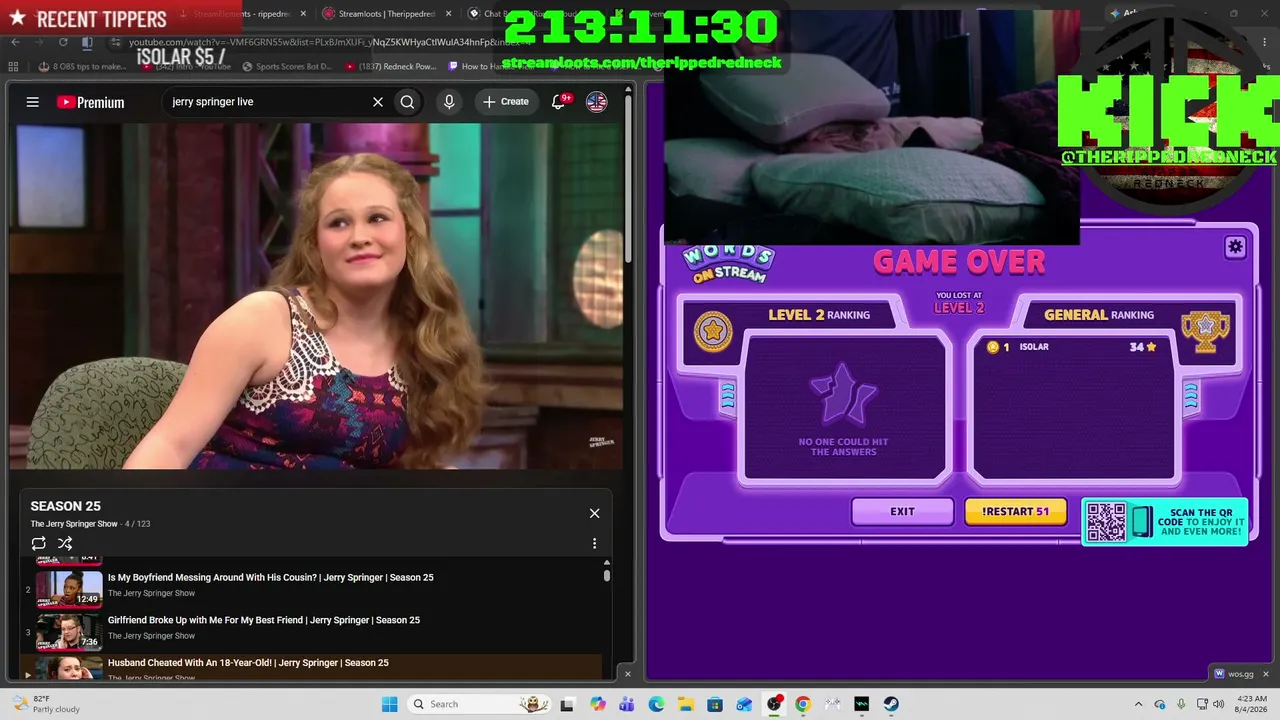The height and width of the screenshot is (720, 1280).
Task: Open the 7:36 video thumbnail in playlist
Action: [69, 631]
